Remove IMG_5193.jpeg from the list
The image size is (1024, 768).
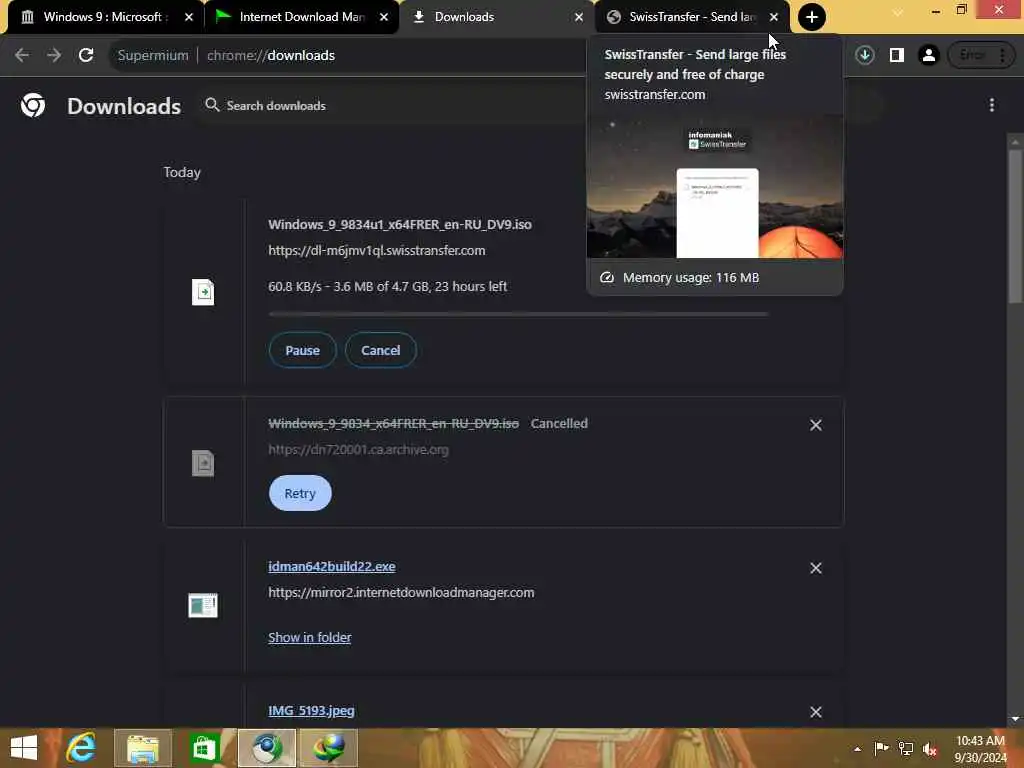[x=816, y=712]
